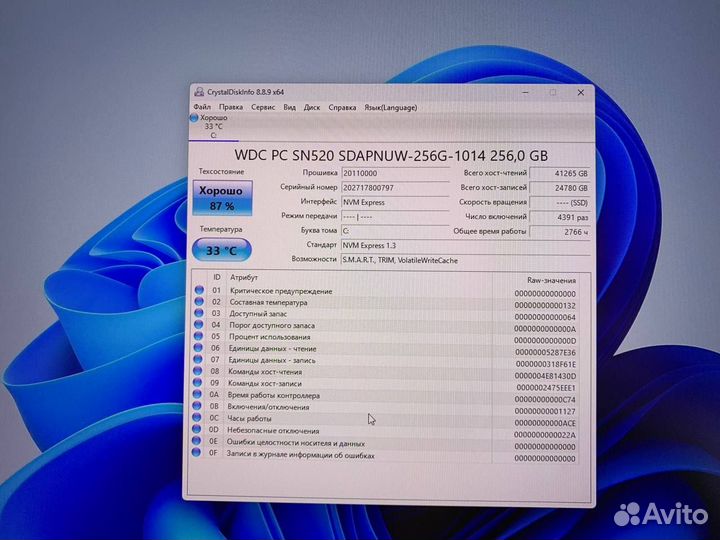Select attribute Процент использования
Image resolution: width=720 pixels, height=540 pixels.
(x=270, y=337)
